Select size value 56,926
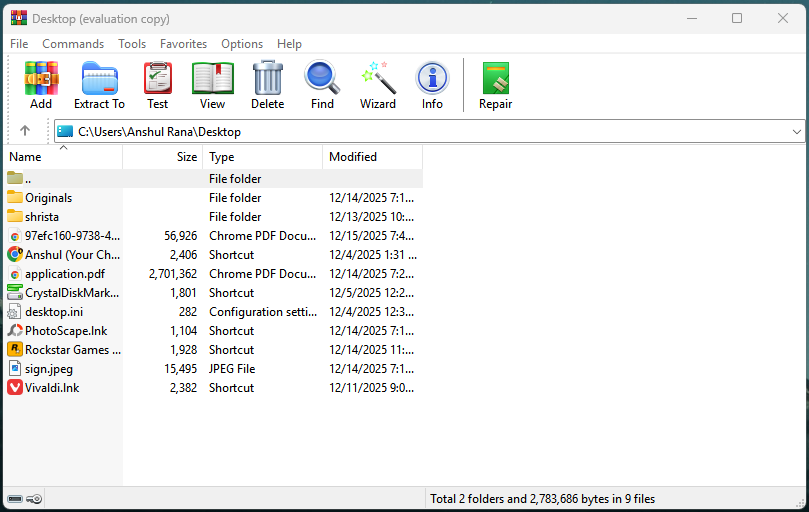Screen dimensions: 809x512 [x=181, y=236]
